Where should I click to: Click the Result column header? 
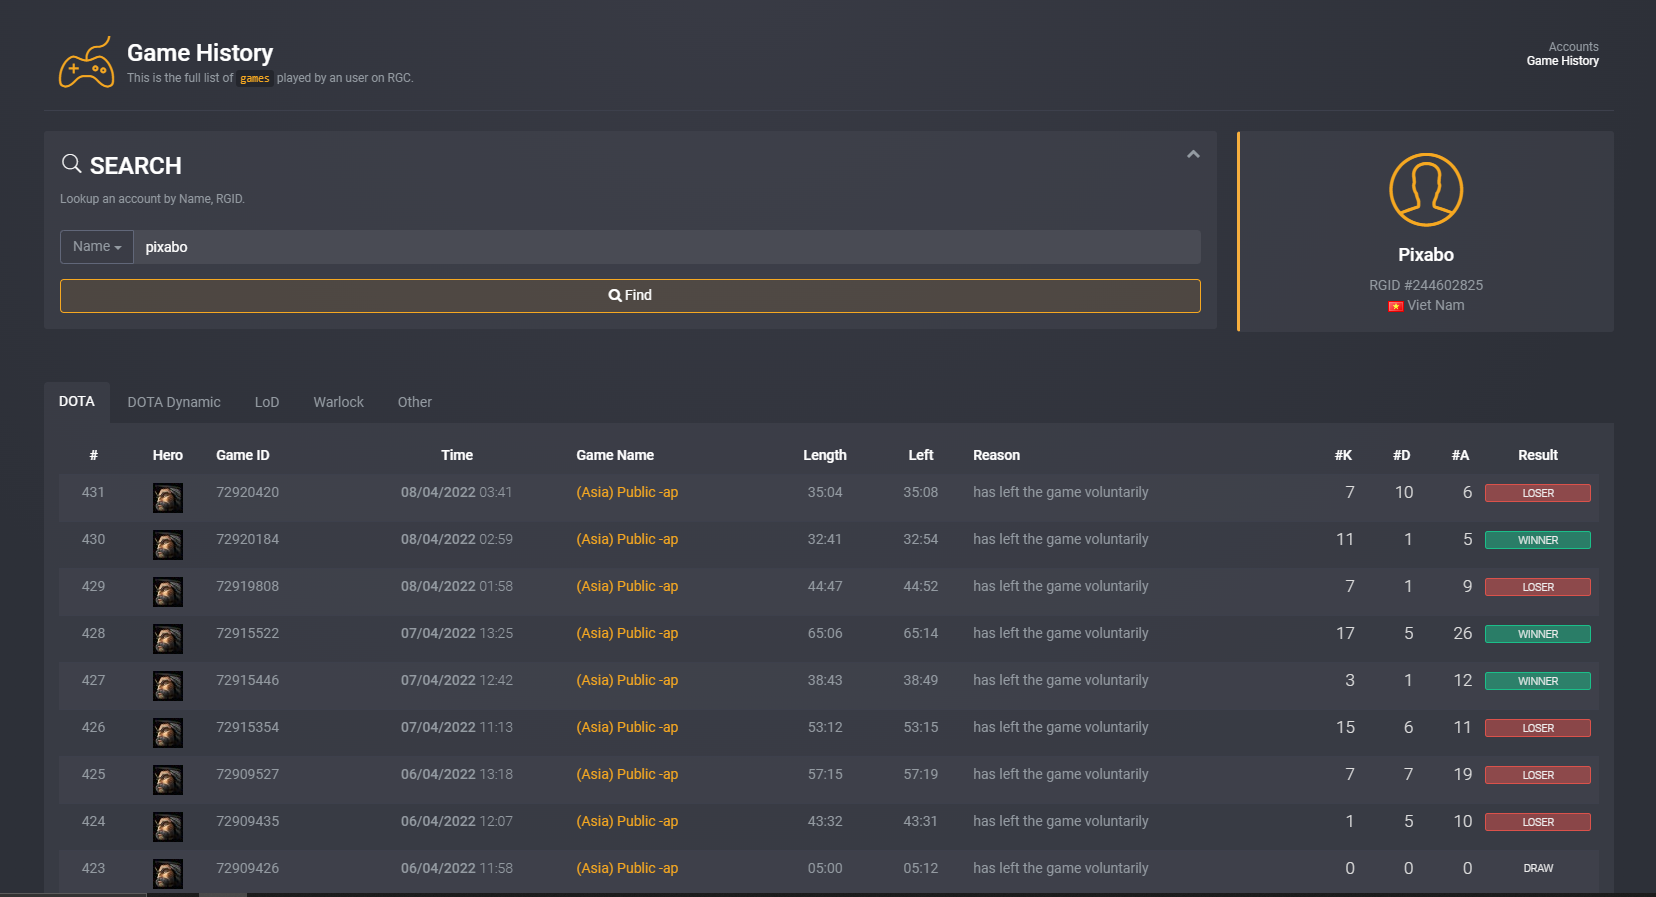(1538, 455)
